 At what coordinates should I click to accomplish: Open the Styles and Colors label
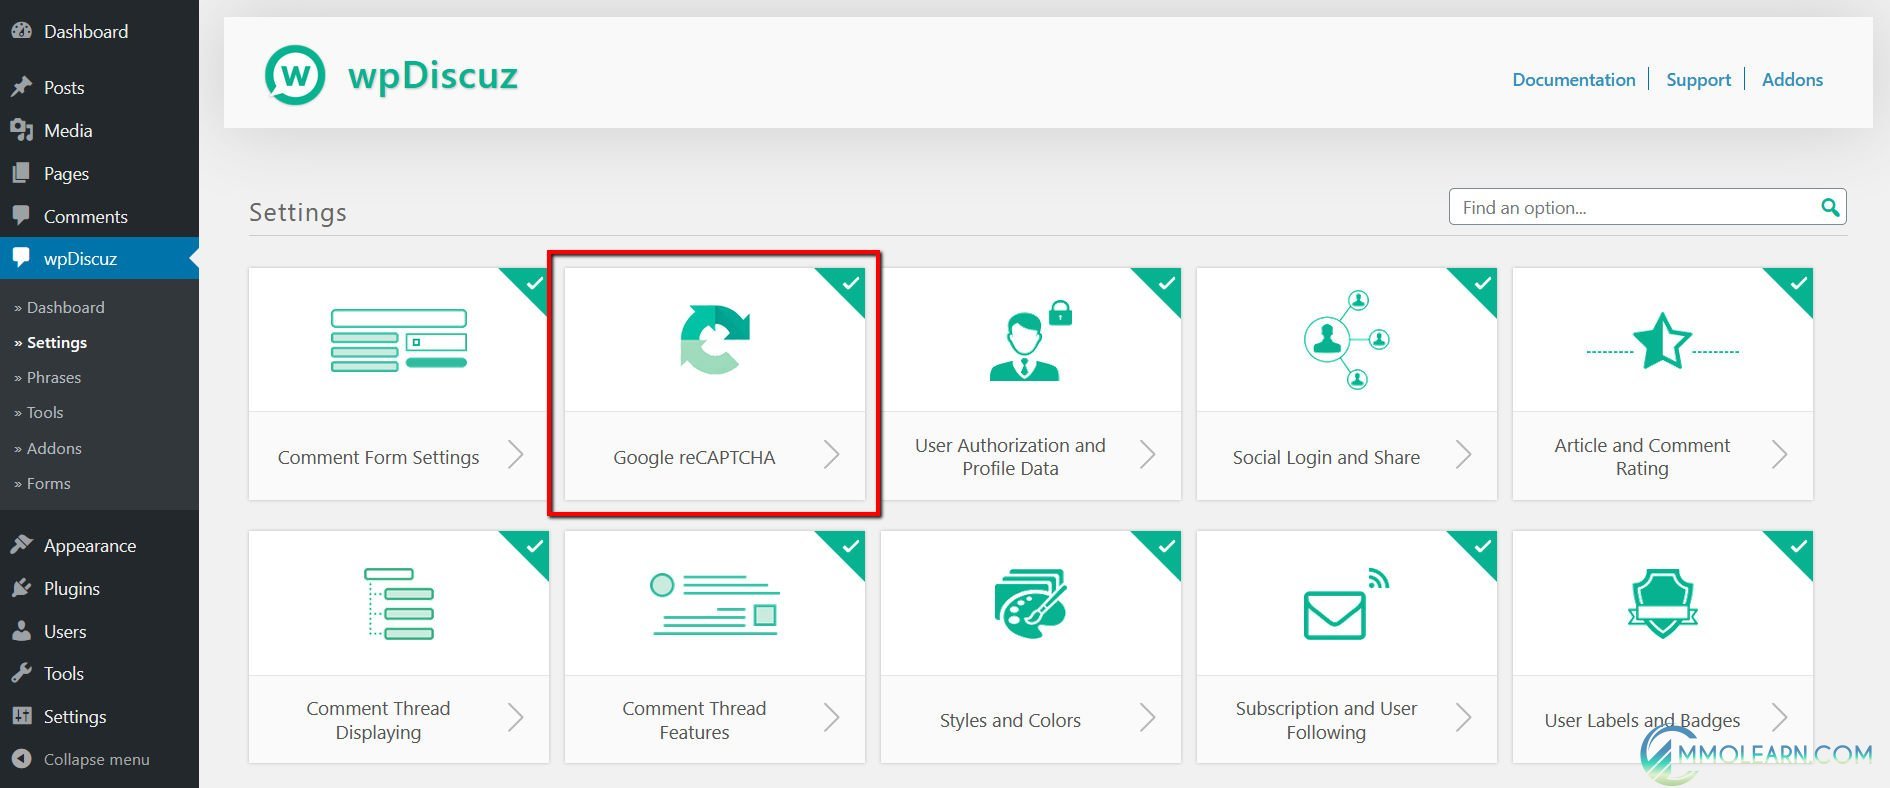(x=1010, y=720)
